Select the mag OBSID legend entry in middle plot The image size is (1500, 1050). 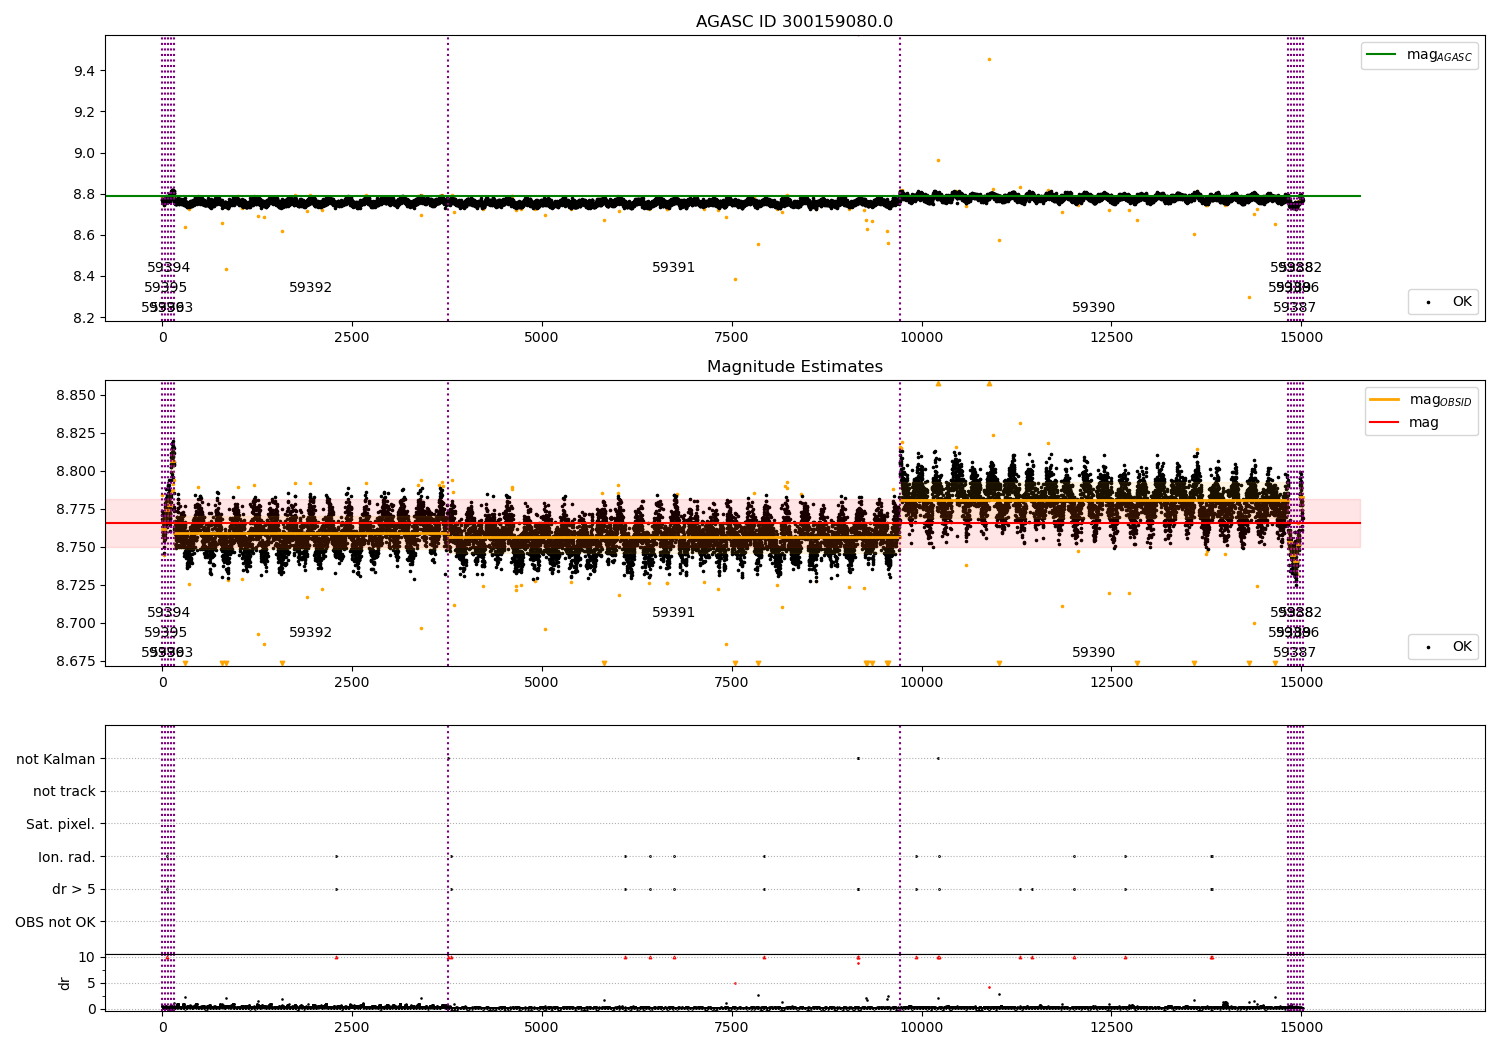[x=1421, y=400]
